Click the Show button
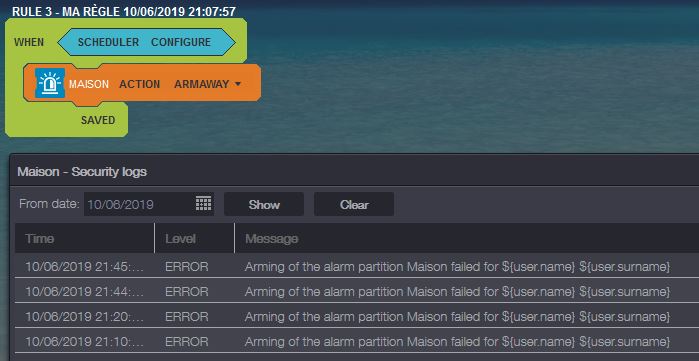The image size is (699, 361). tap(264, 205)
